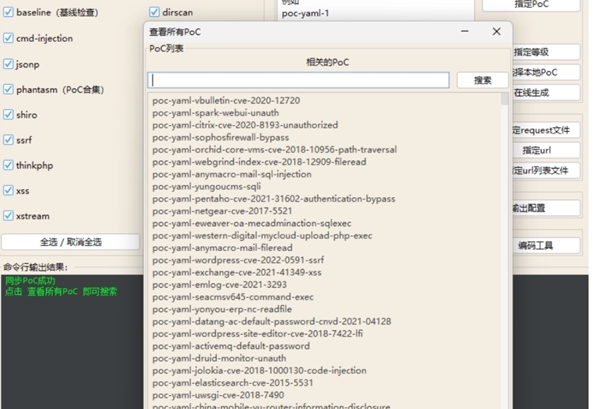The image size is (600, 409).
Task: Select poc-yaml-anymacro-mail-sql-injection
Action: pyautogui.click(x=232, y=174)
